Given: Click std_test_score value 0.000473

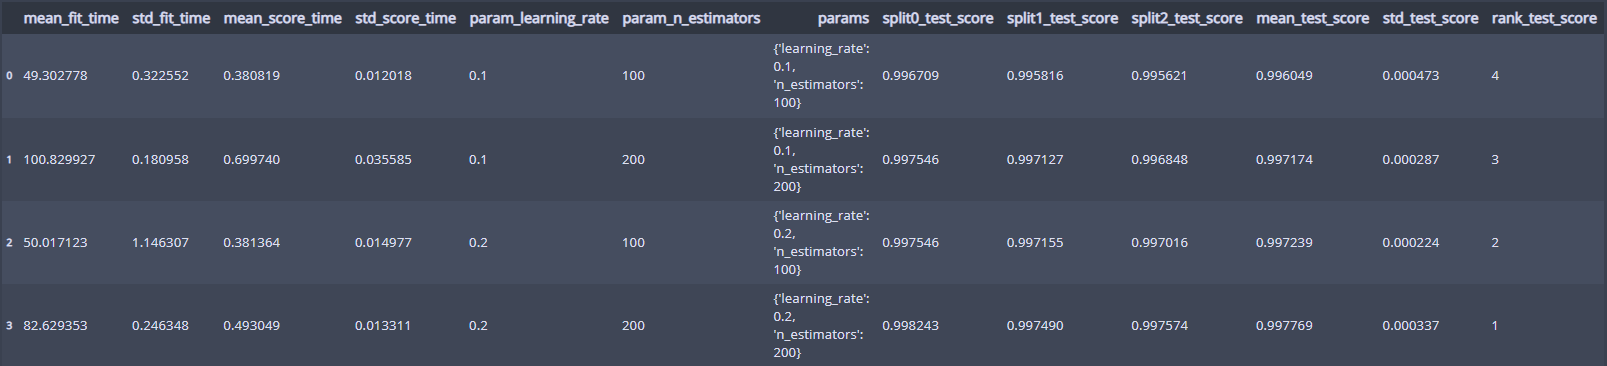Looking at the screenshot, I should (x=1411, y=76).
